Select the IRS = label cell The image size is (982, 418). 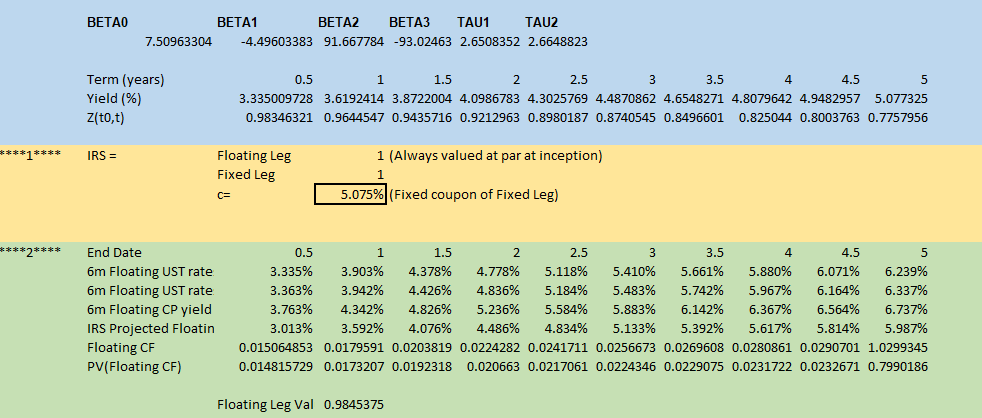pyautogui.click(x=103, y=156)
